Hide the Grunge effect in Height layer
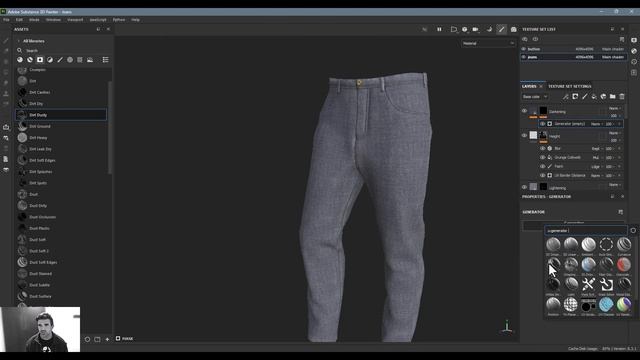The height and width of the screenshot is (360, 640). tap(542, 158)
